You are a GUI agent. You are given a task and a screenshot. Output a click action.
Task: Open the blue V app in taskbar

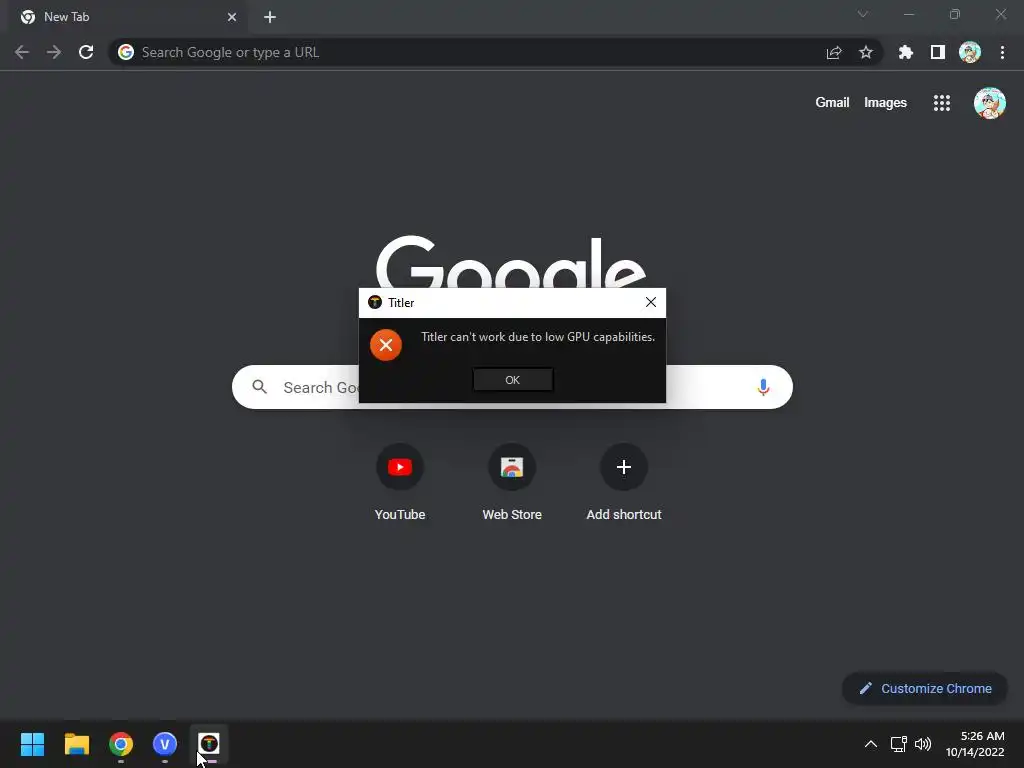pos(165,744)
